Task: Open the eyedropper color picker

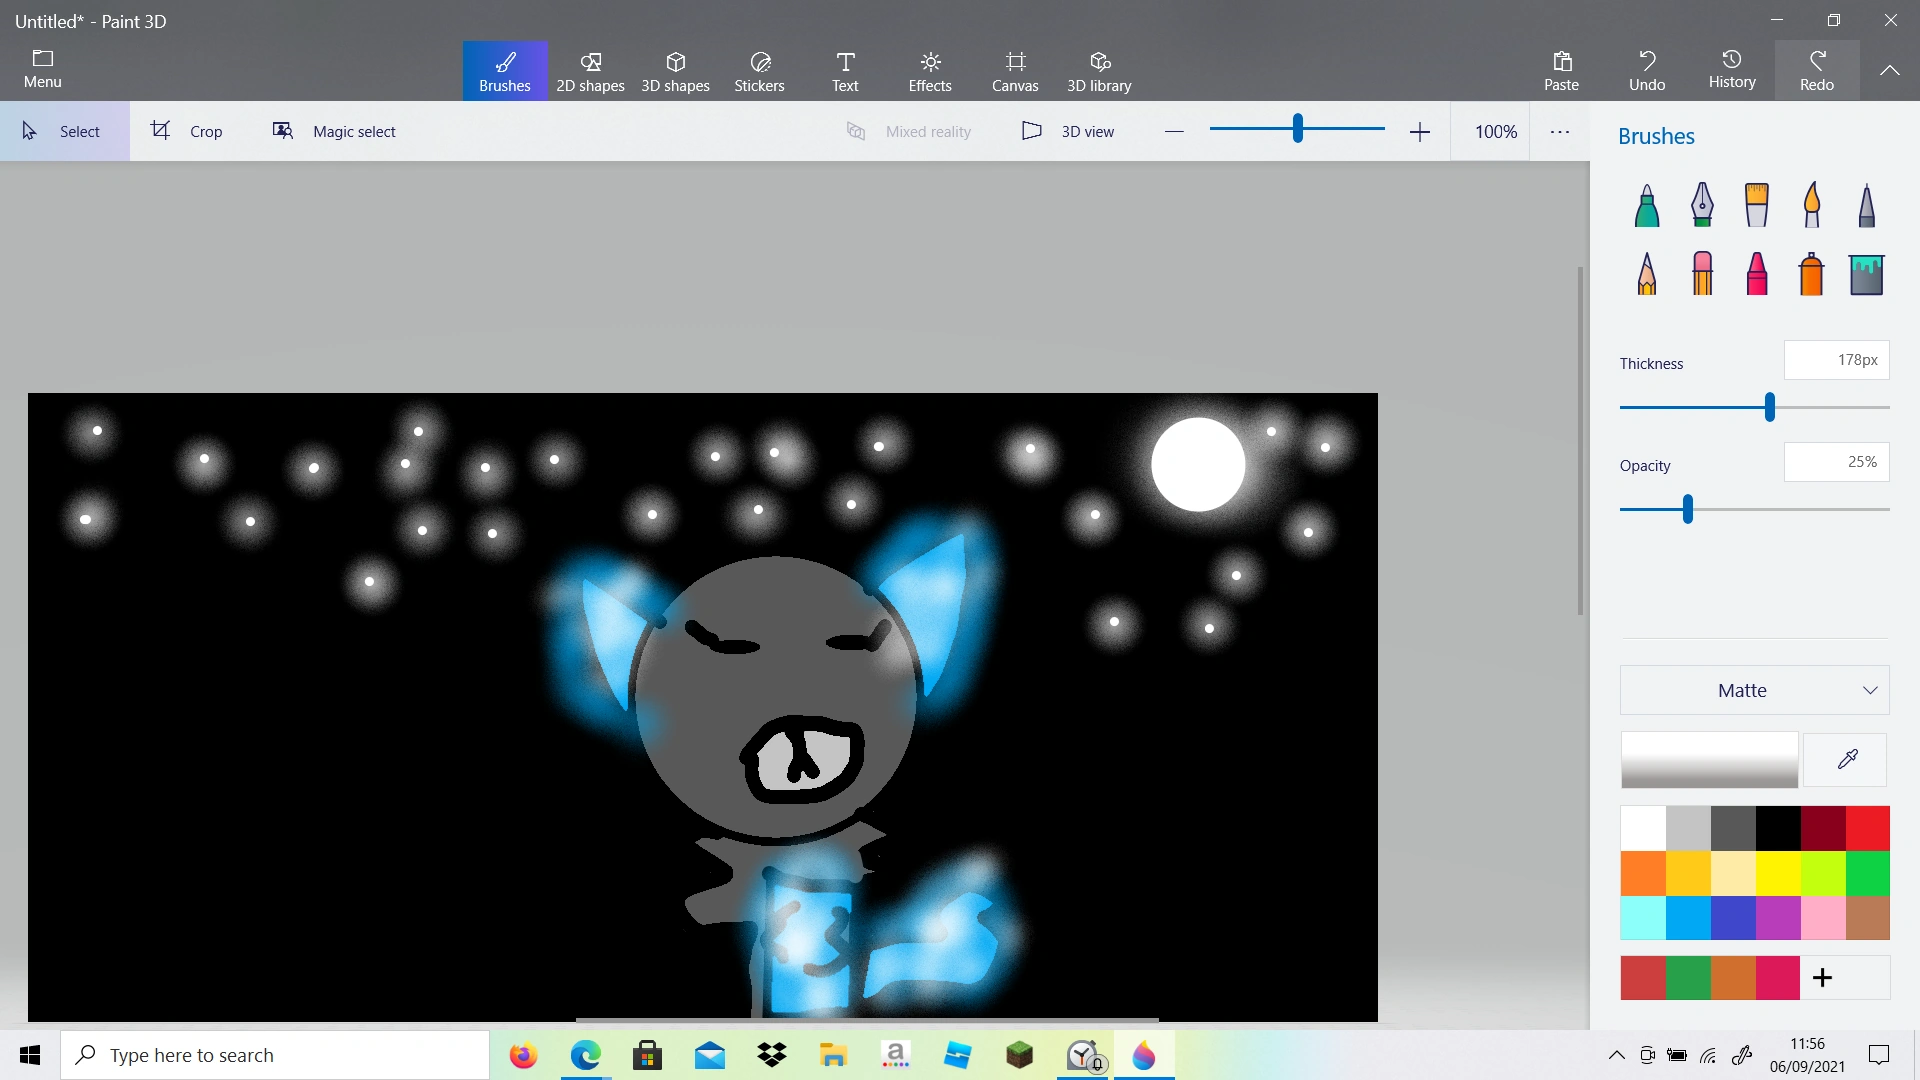Action: [1846, 759]
